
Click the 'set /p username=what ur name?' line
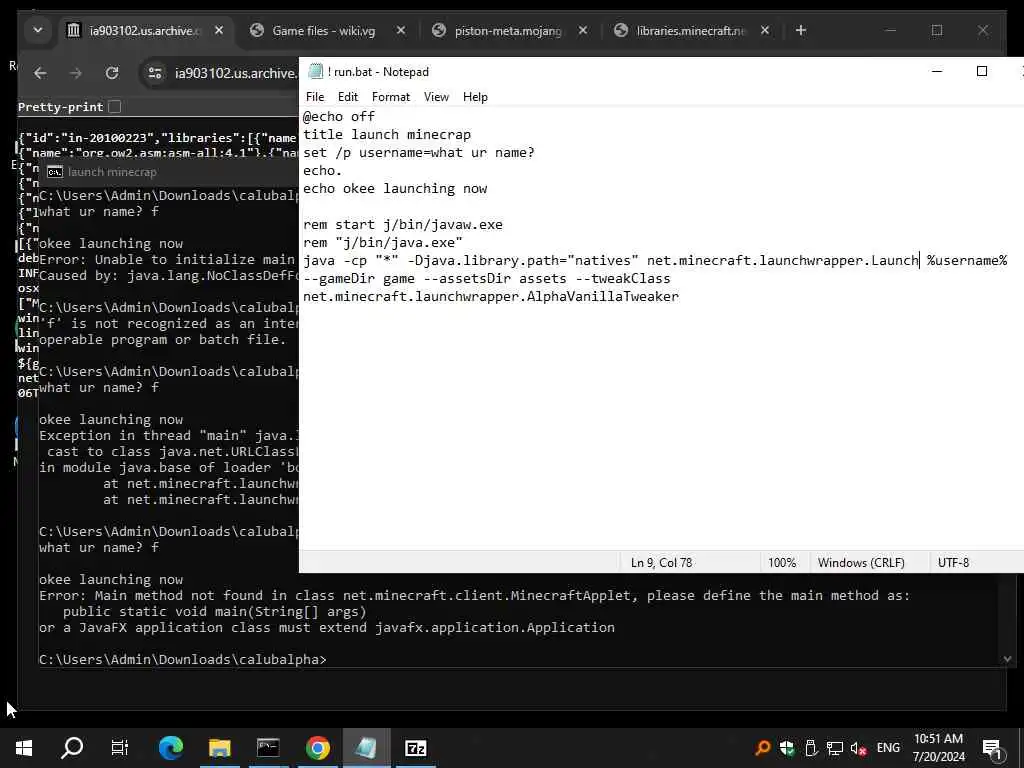(419, 152)
